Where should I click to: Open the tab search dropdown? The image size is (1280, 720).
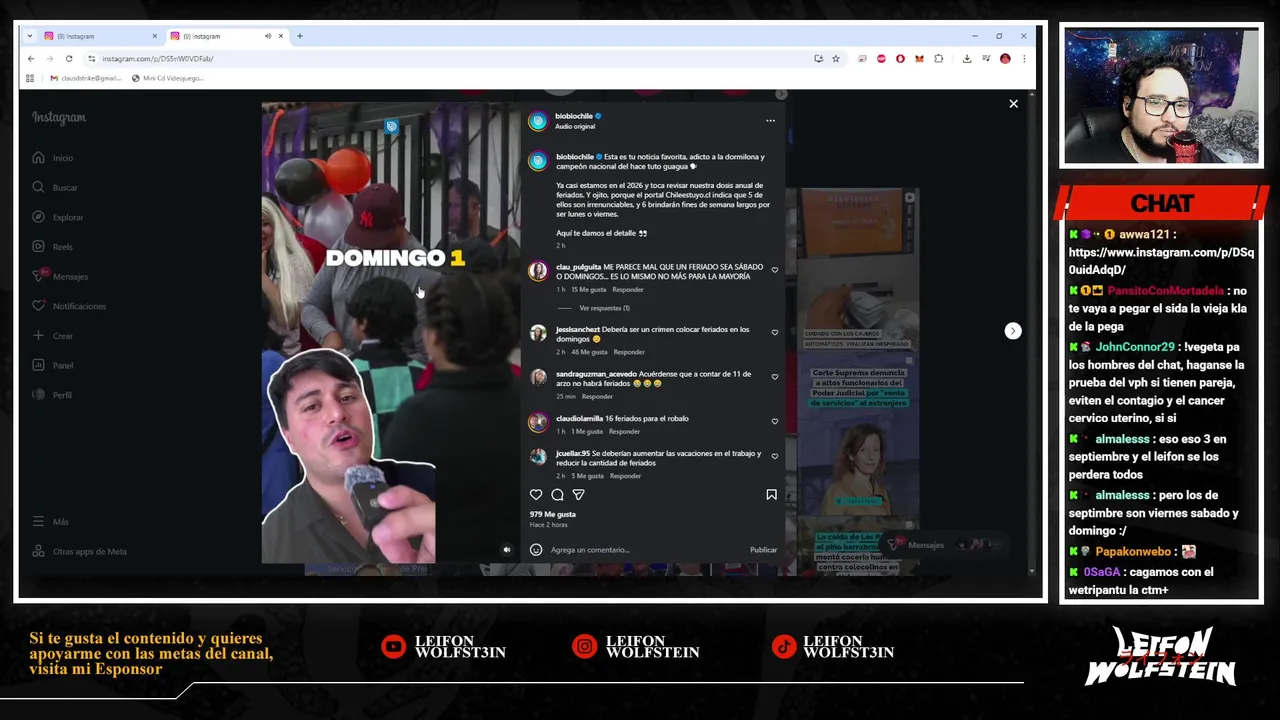30,36
